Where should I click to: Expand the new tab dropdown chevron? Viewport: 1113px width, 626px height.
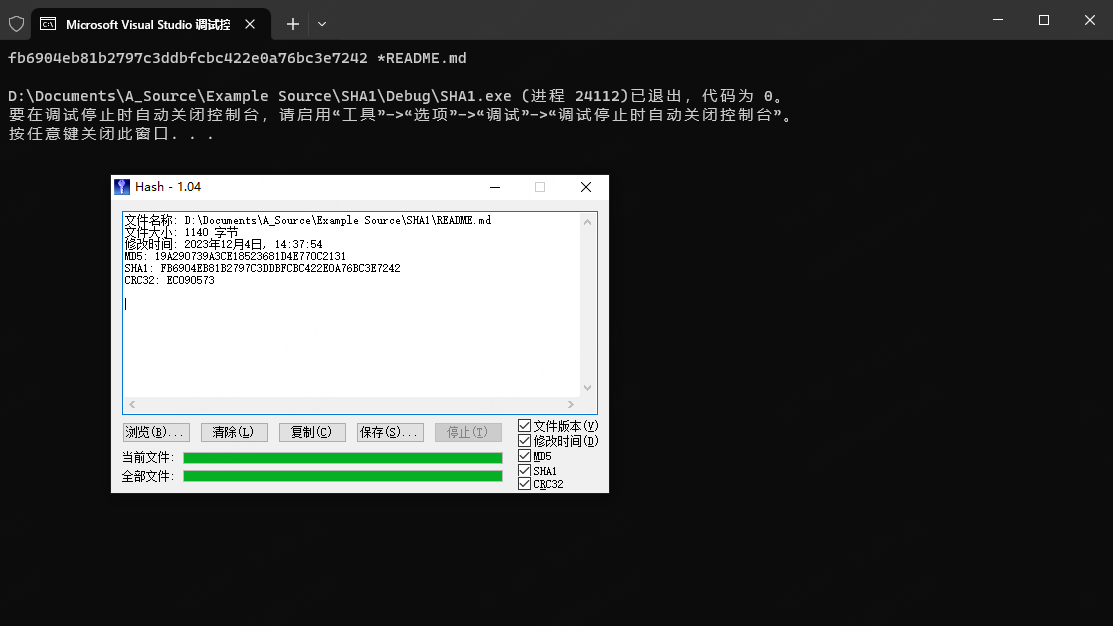(x=322, y=23)
